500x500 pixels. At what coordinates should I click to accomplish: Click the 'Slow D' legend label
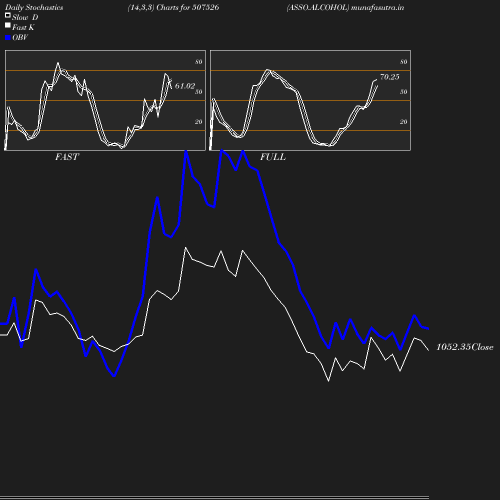tap(25, 18)
